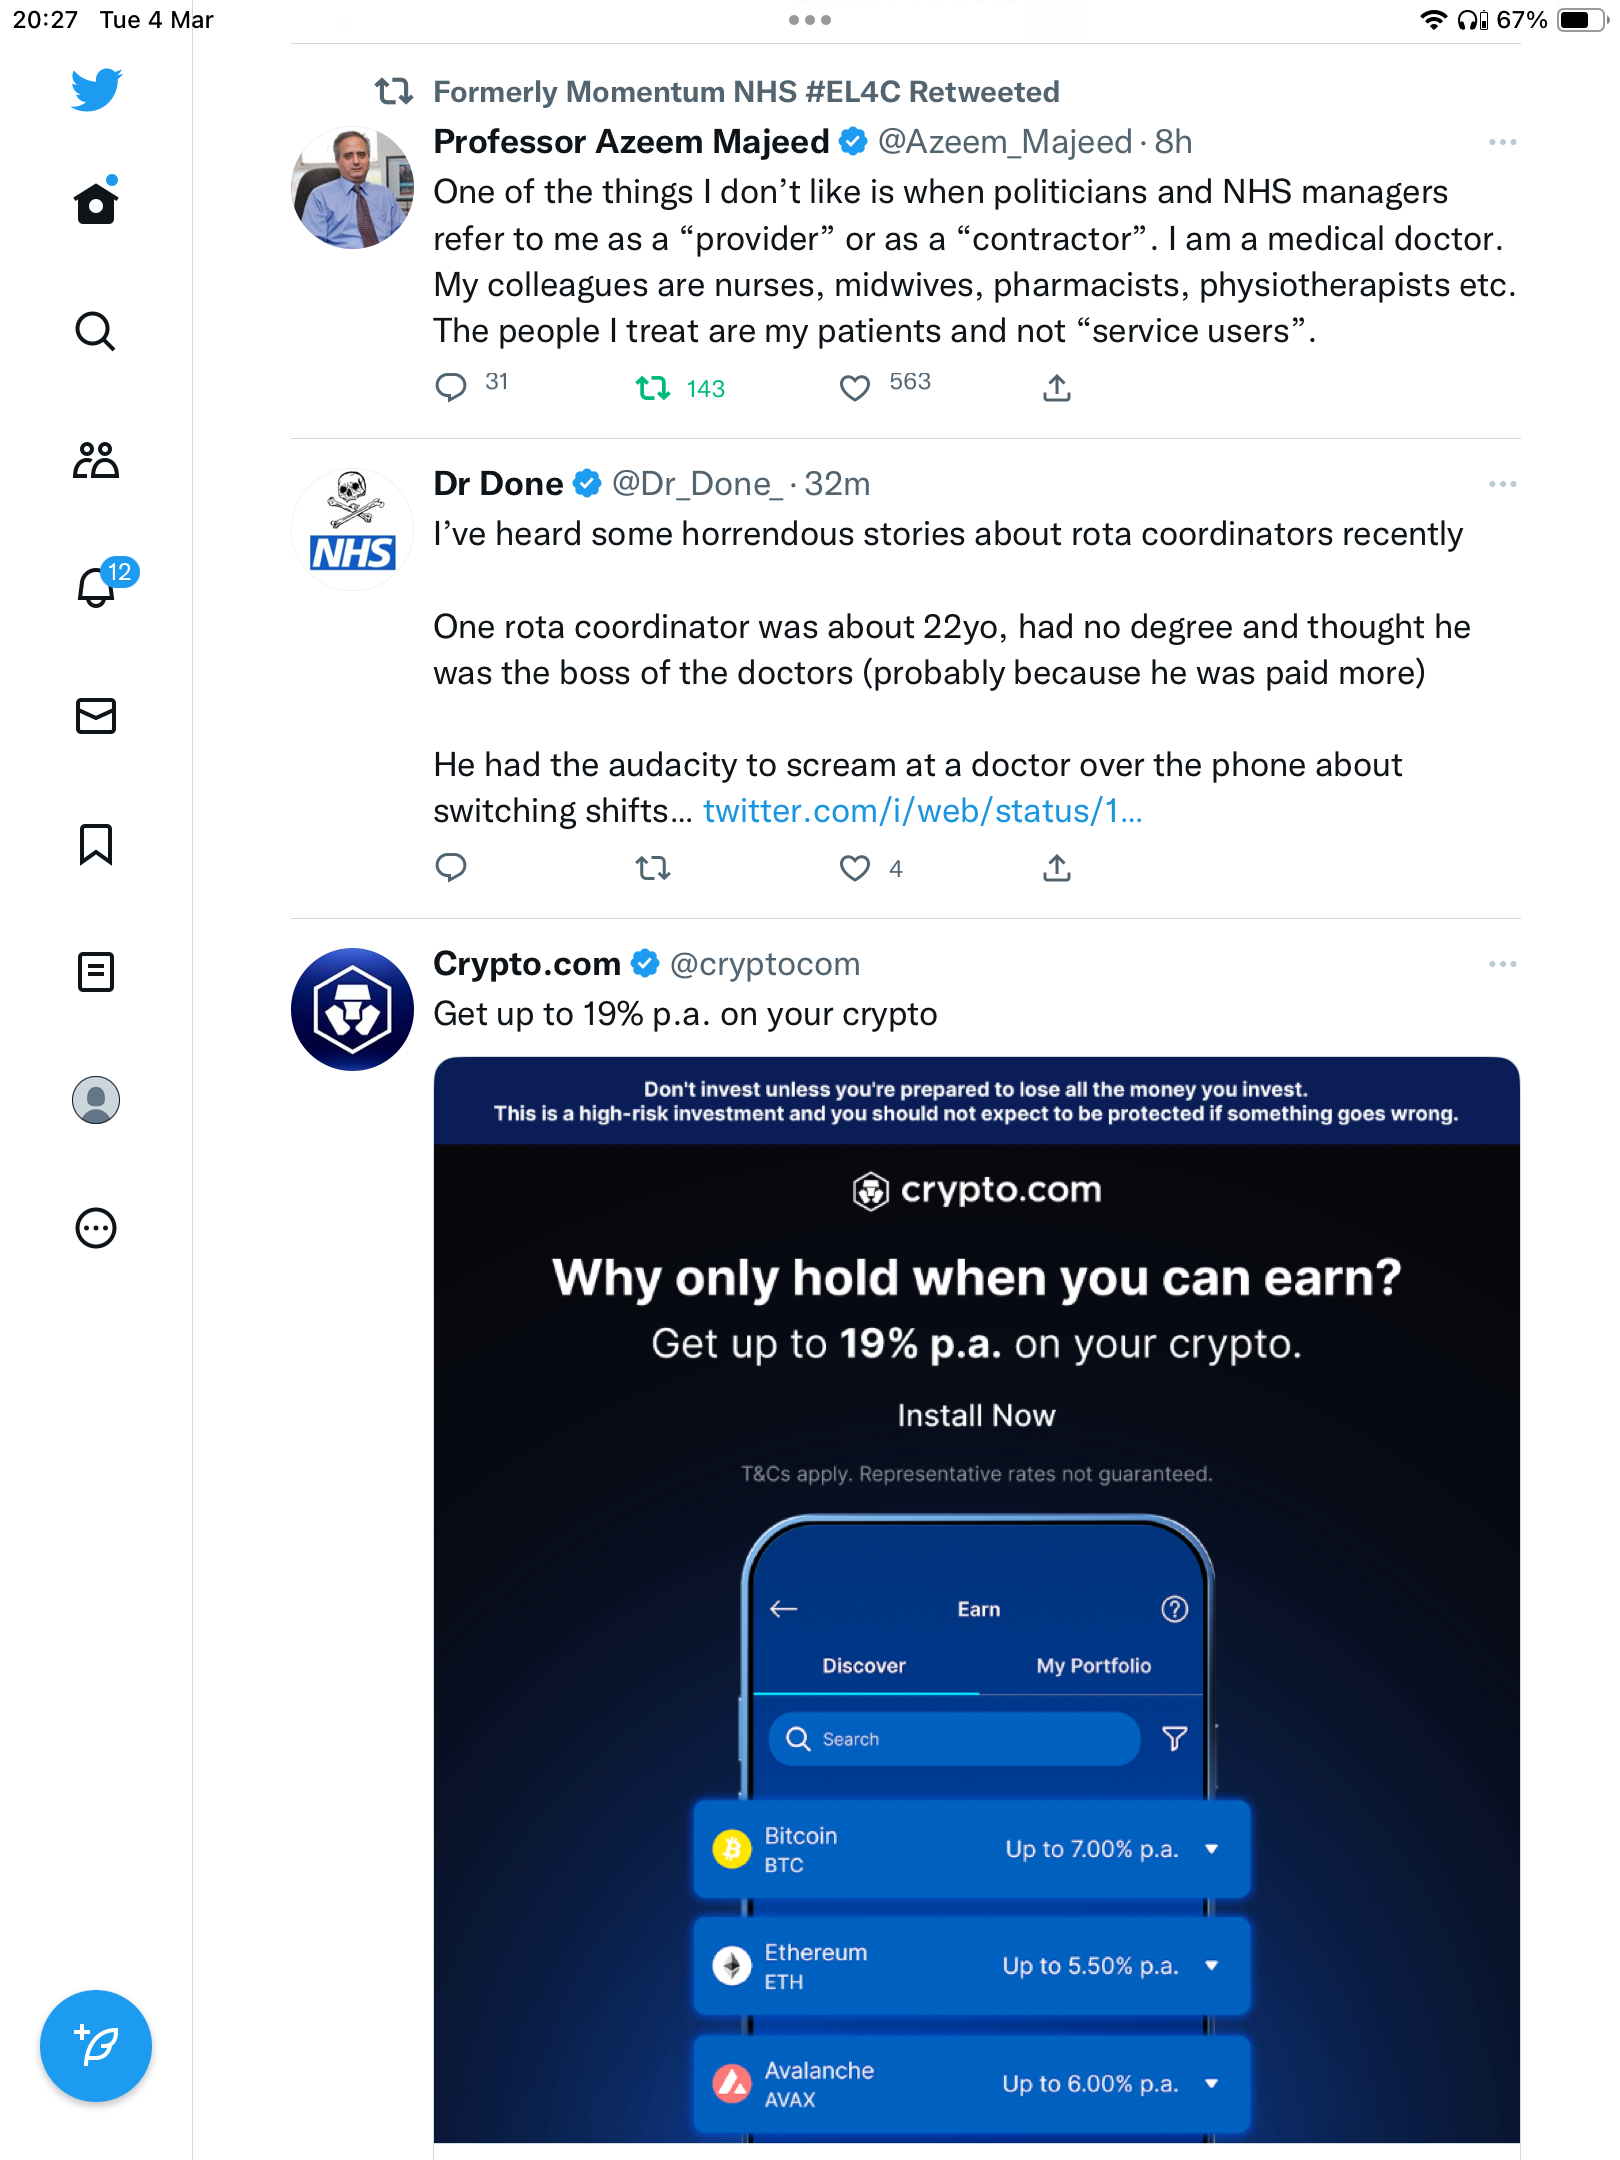Screen dimensions: 1620x2160
Task: Open Profile avatar icon in sidebar
Action: coord(96,1100)
